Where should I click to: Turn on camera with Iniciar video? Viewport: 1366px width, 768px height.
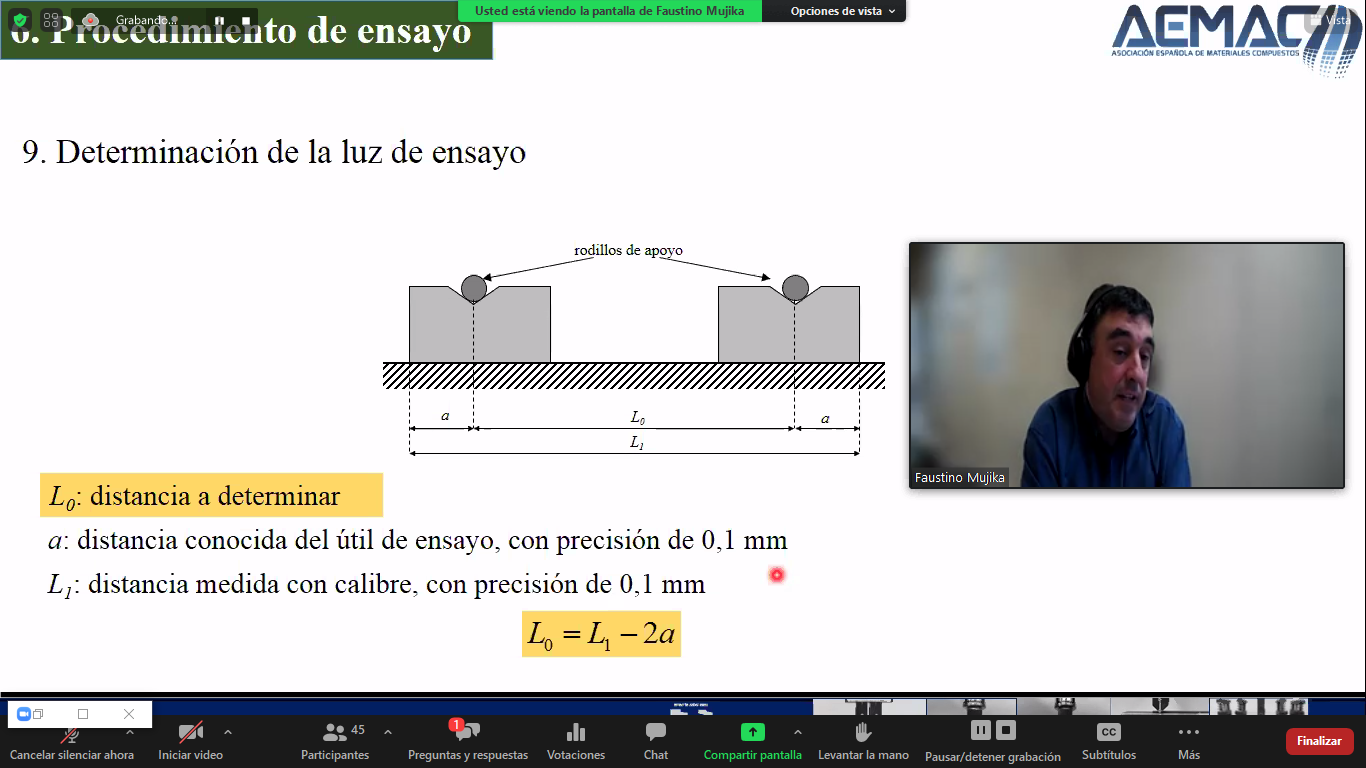tap(191, 741)
